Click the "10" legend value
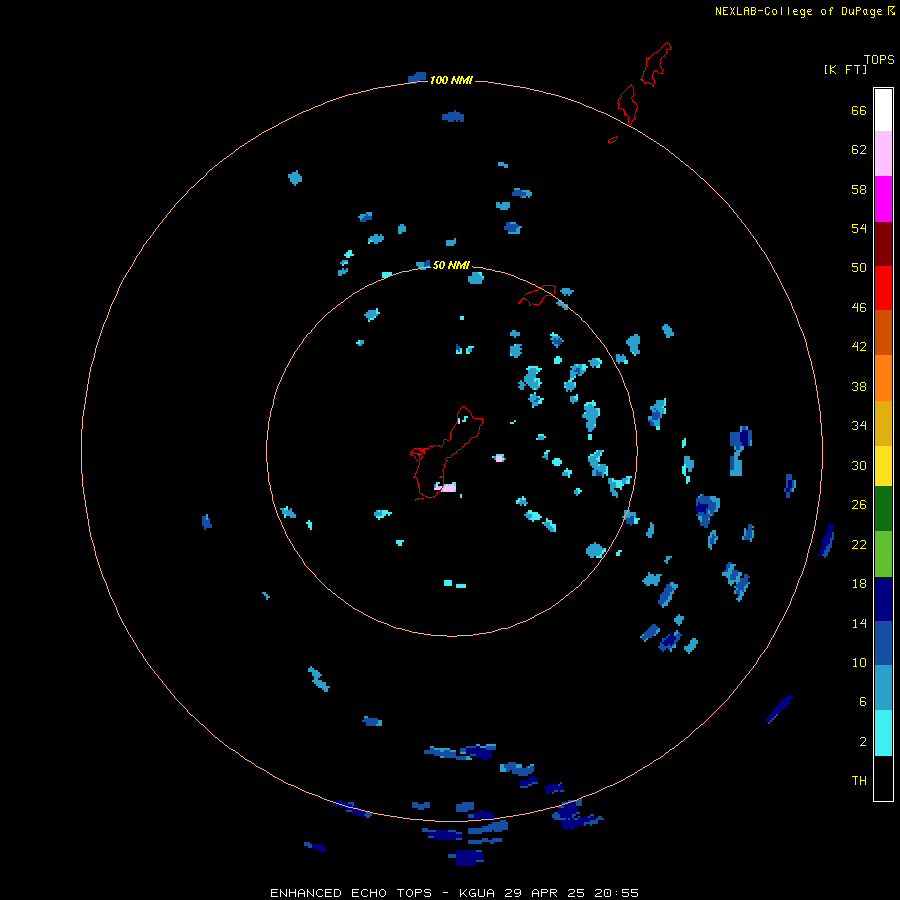 (x=859, y=663)
